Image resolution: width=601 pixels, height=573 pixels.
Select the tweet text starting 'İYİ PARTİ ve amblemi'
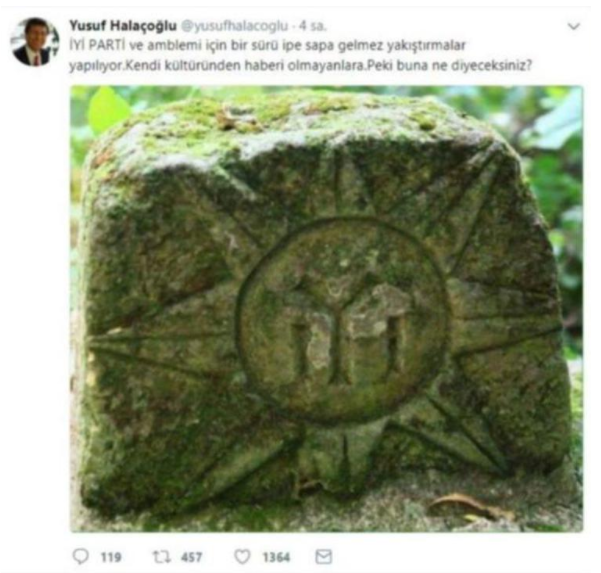[267, 46]
